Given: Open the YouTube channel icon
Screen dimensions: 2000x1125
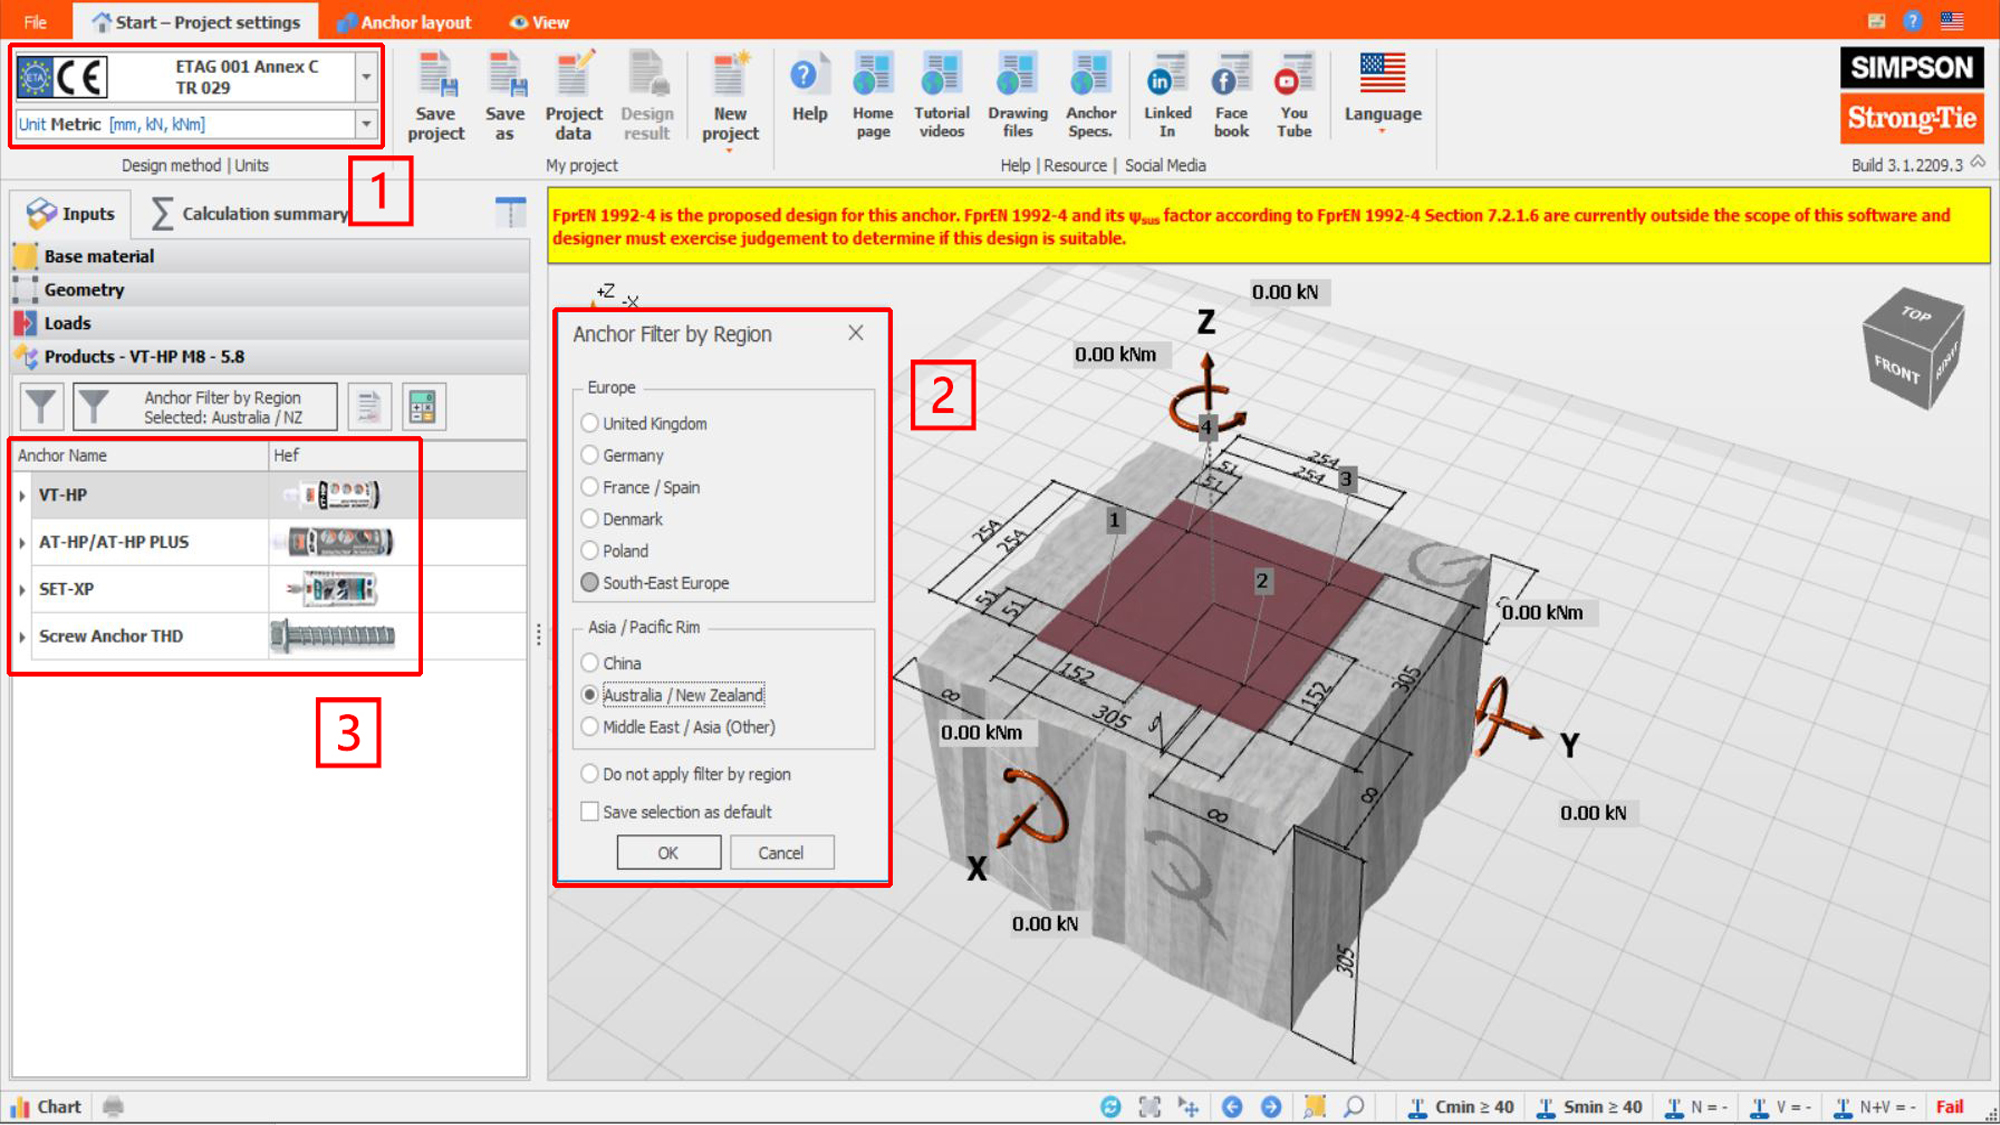Looking at the screenshot, I should click(x=1294, y=75).
